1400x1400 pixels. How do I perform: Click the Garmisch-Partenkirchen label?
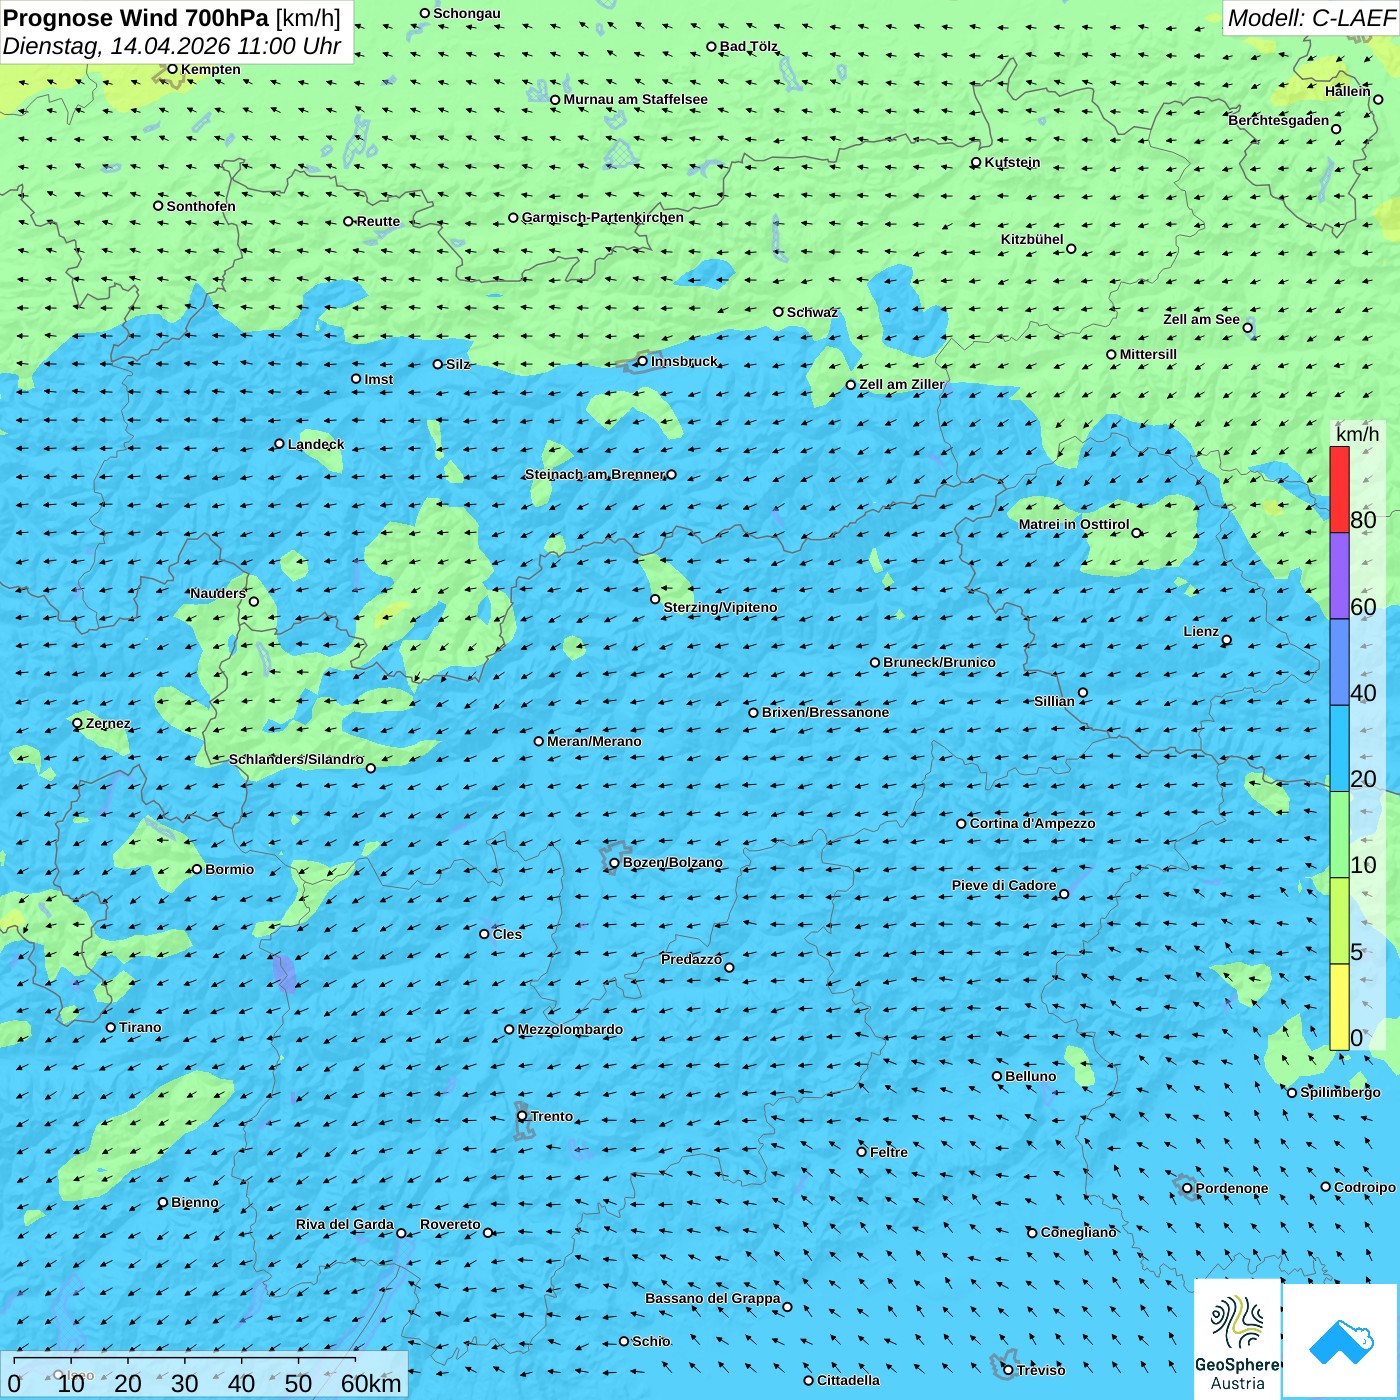point(603,217)
